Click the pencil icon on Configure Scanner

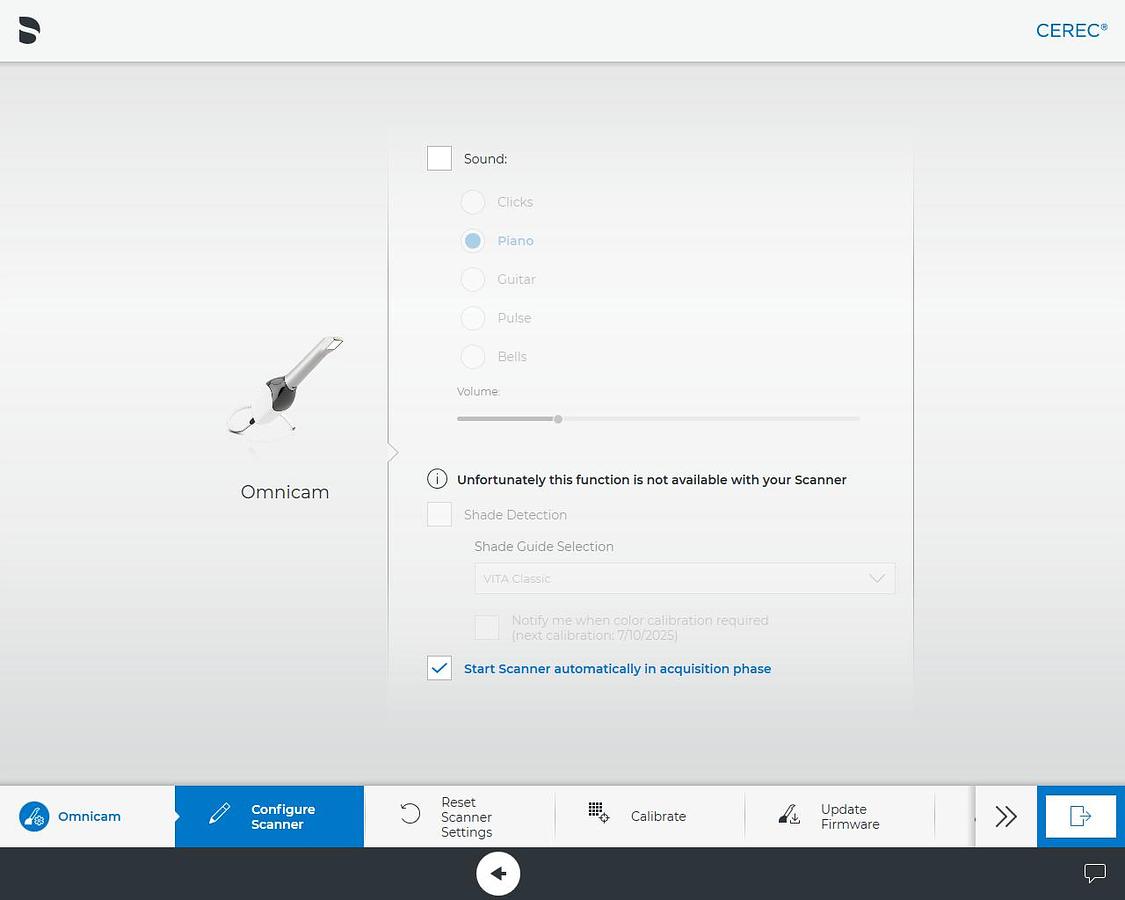coord(220,815)
